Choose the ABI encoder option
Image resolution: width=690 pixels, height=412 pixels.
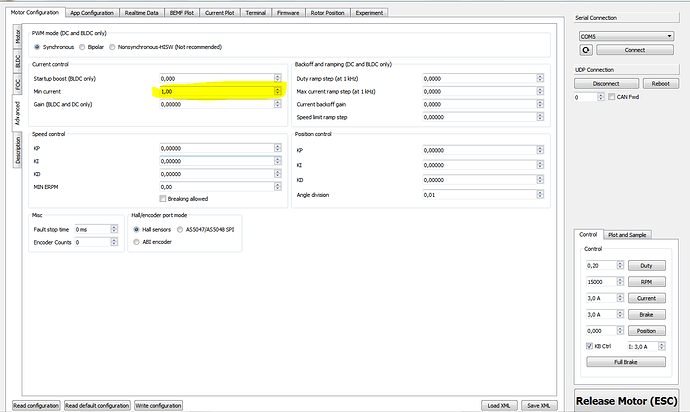point(137,241)
